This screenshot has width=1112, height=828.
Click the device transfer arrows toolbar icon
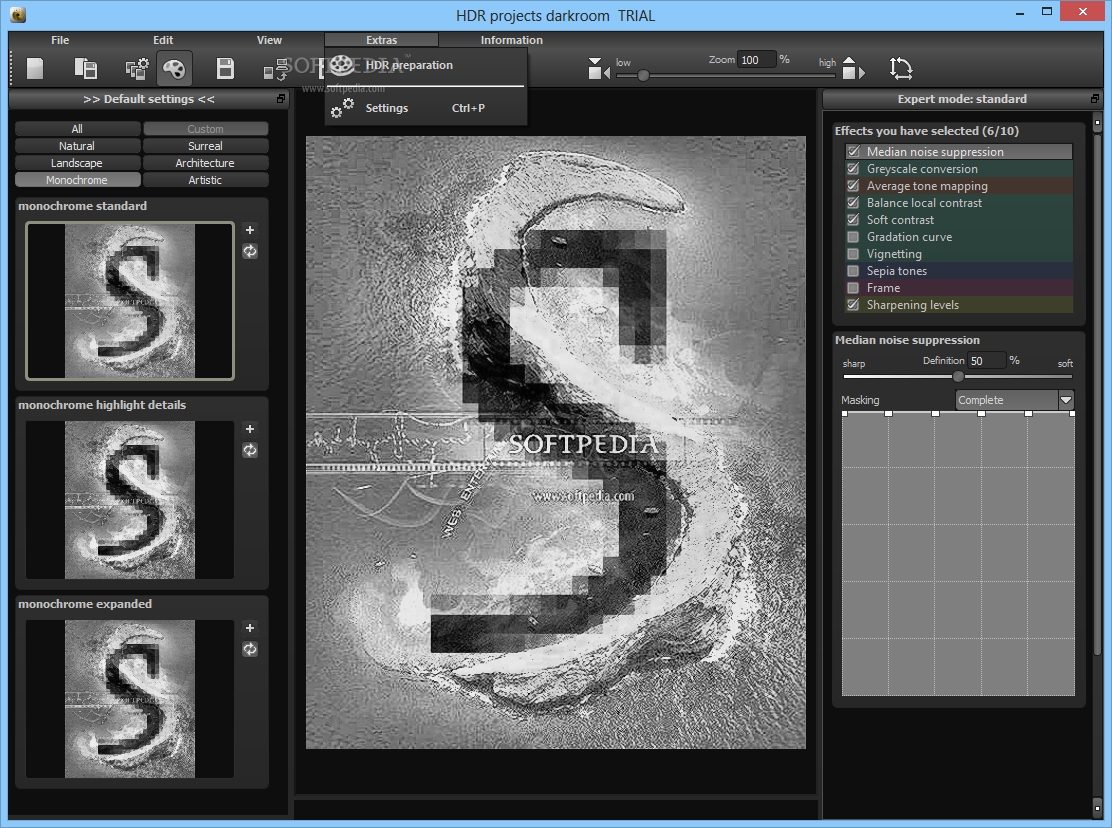[x=273, y=69]
